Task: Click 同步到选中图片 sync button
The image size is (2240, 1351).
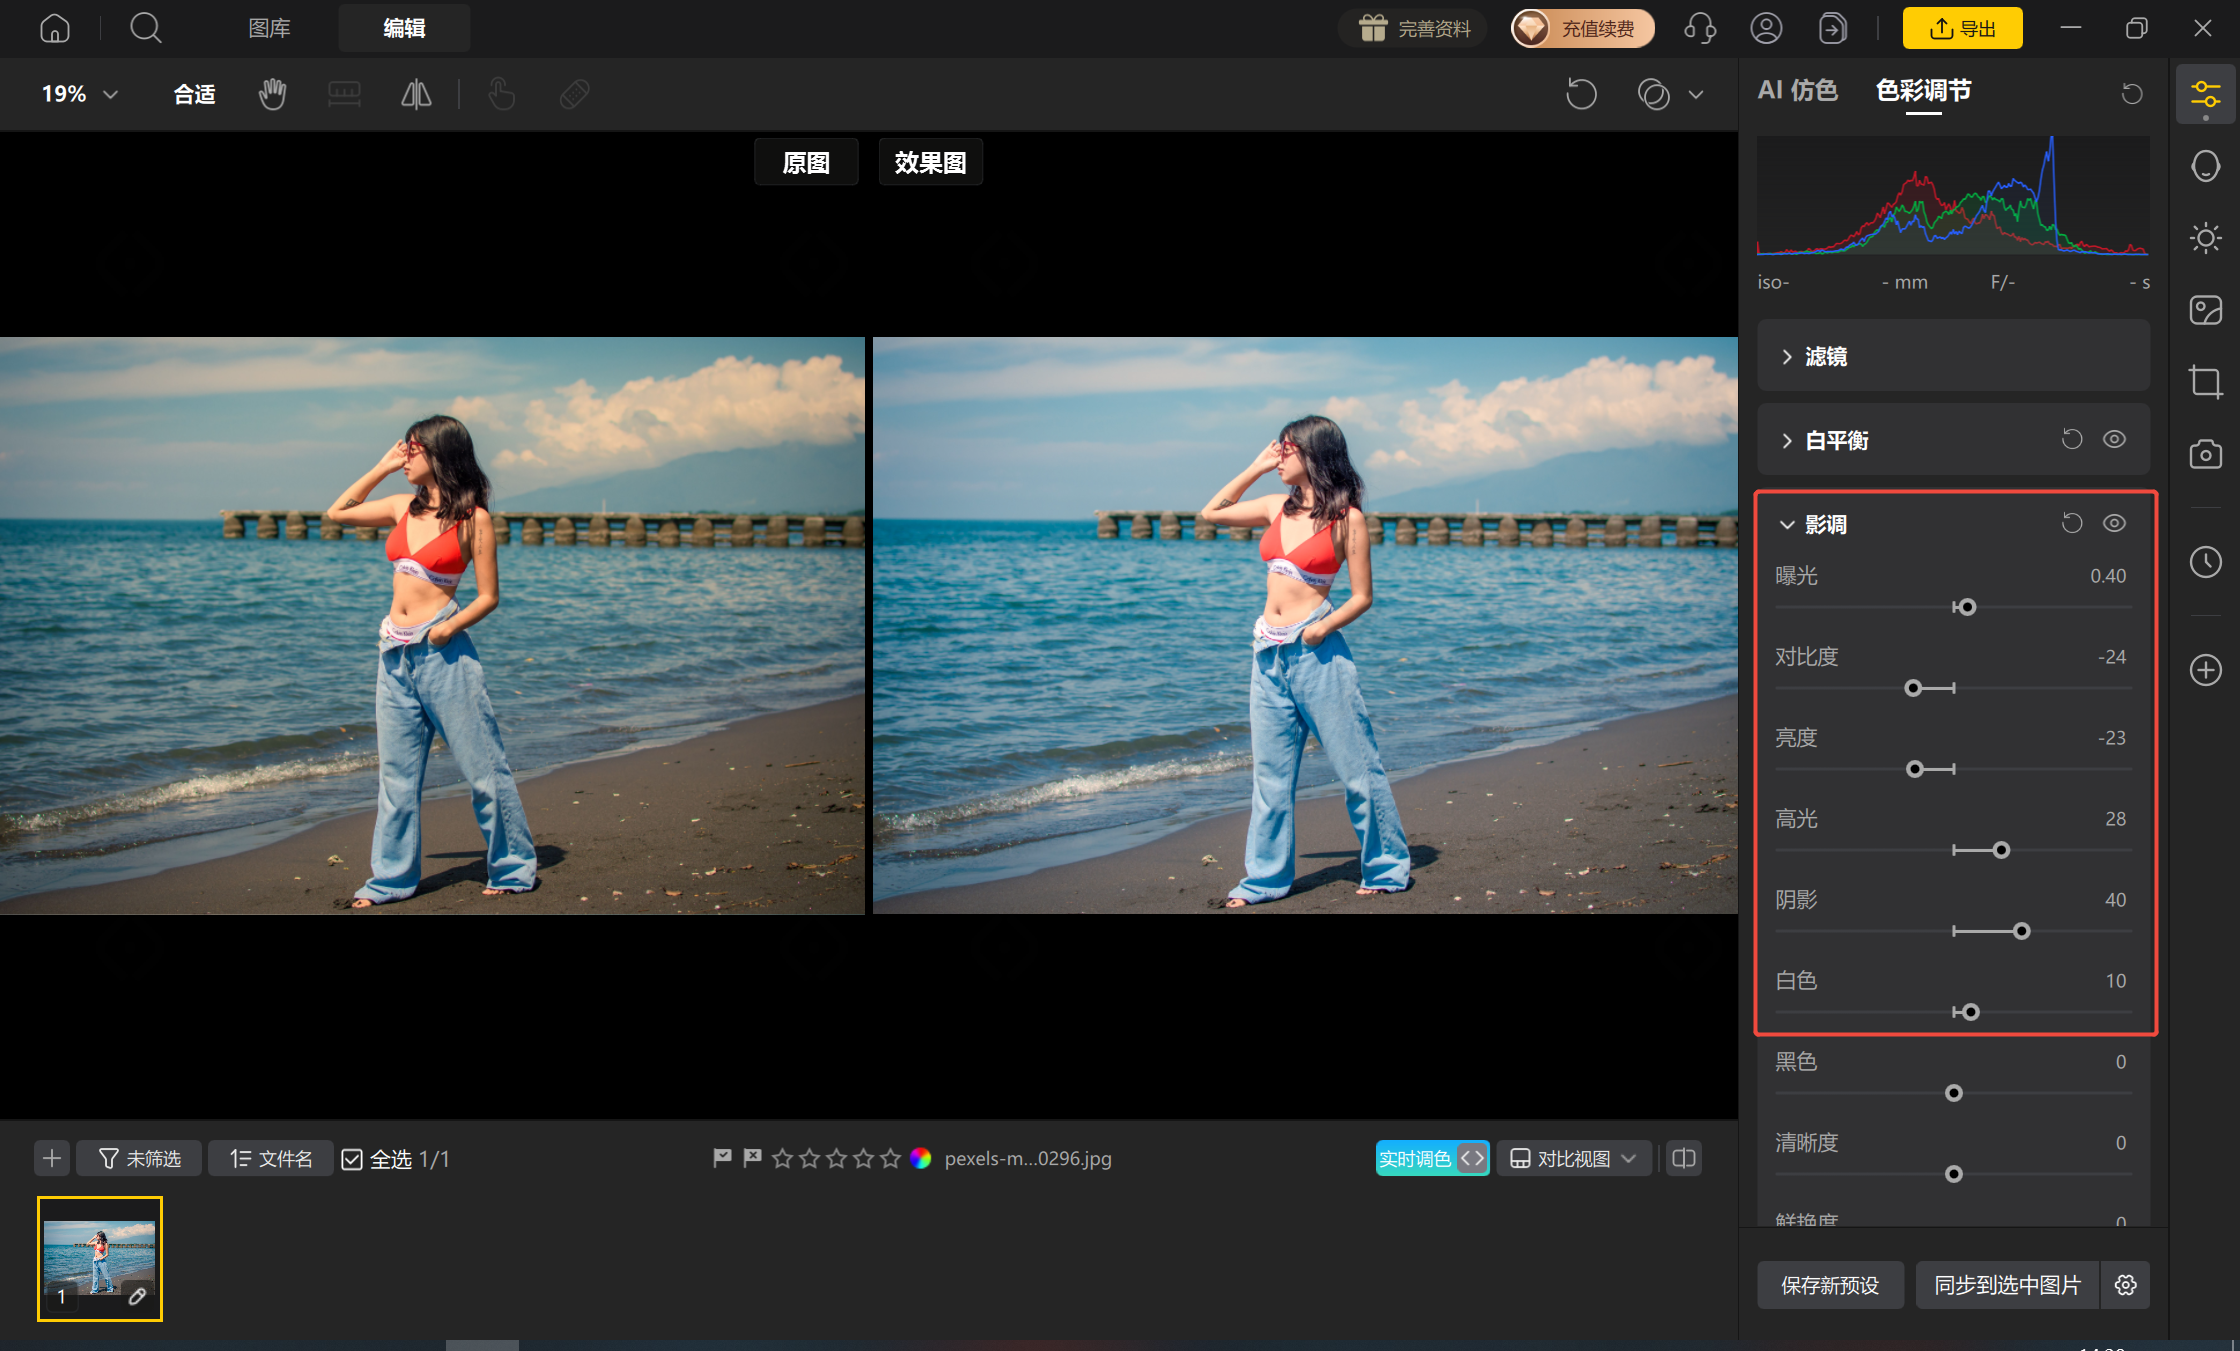Action: 2007,1285
